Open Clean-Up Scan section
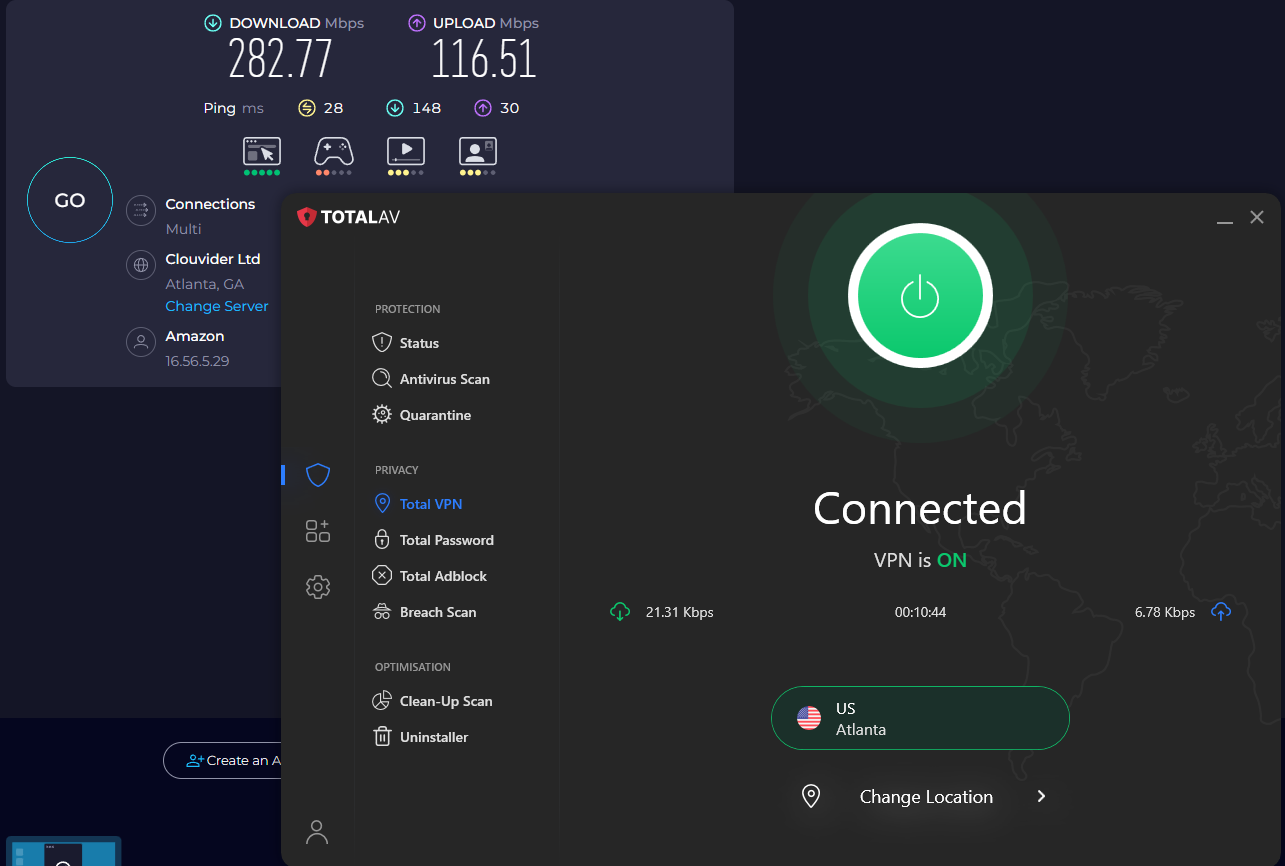 432,701
